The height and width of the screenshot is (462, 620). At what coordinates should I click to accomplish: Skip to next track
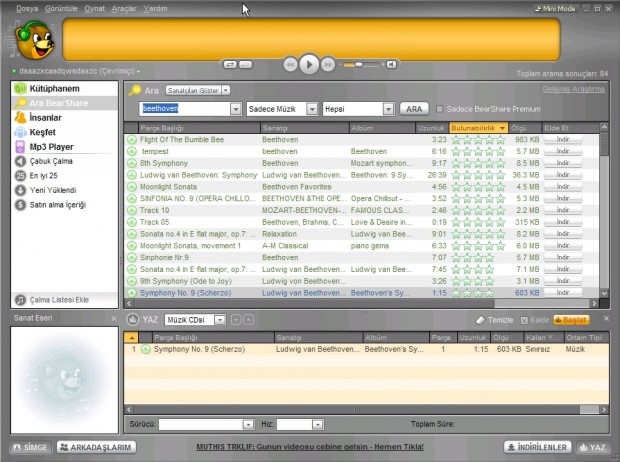(328, 64)
